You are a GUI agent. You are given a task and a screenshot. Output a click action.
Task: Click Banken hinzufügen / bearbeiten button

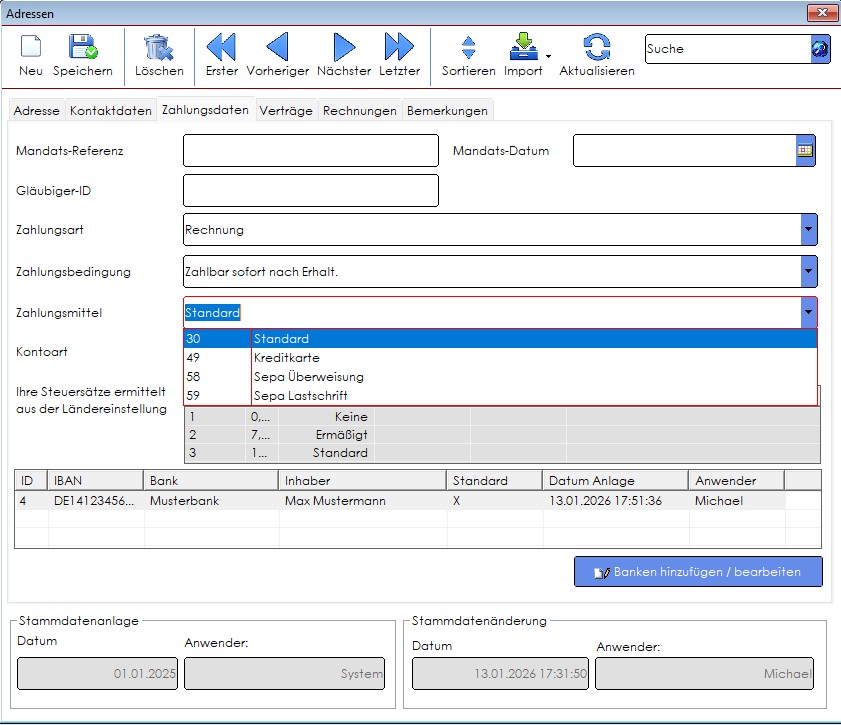click(698, 572)
